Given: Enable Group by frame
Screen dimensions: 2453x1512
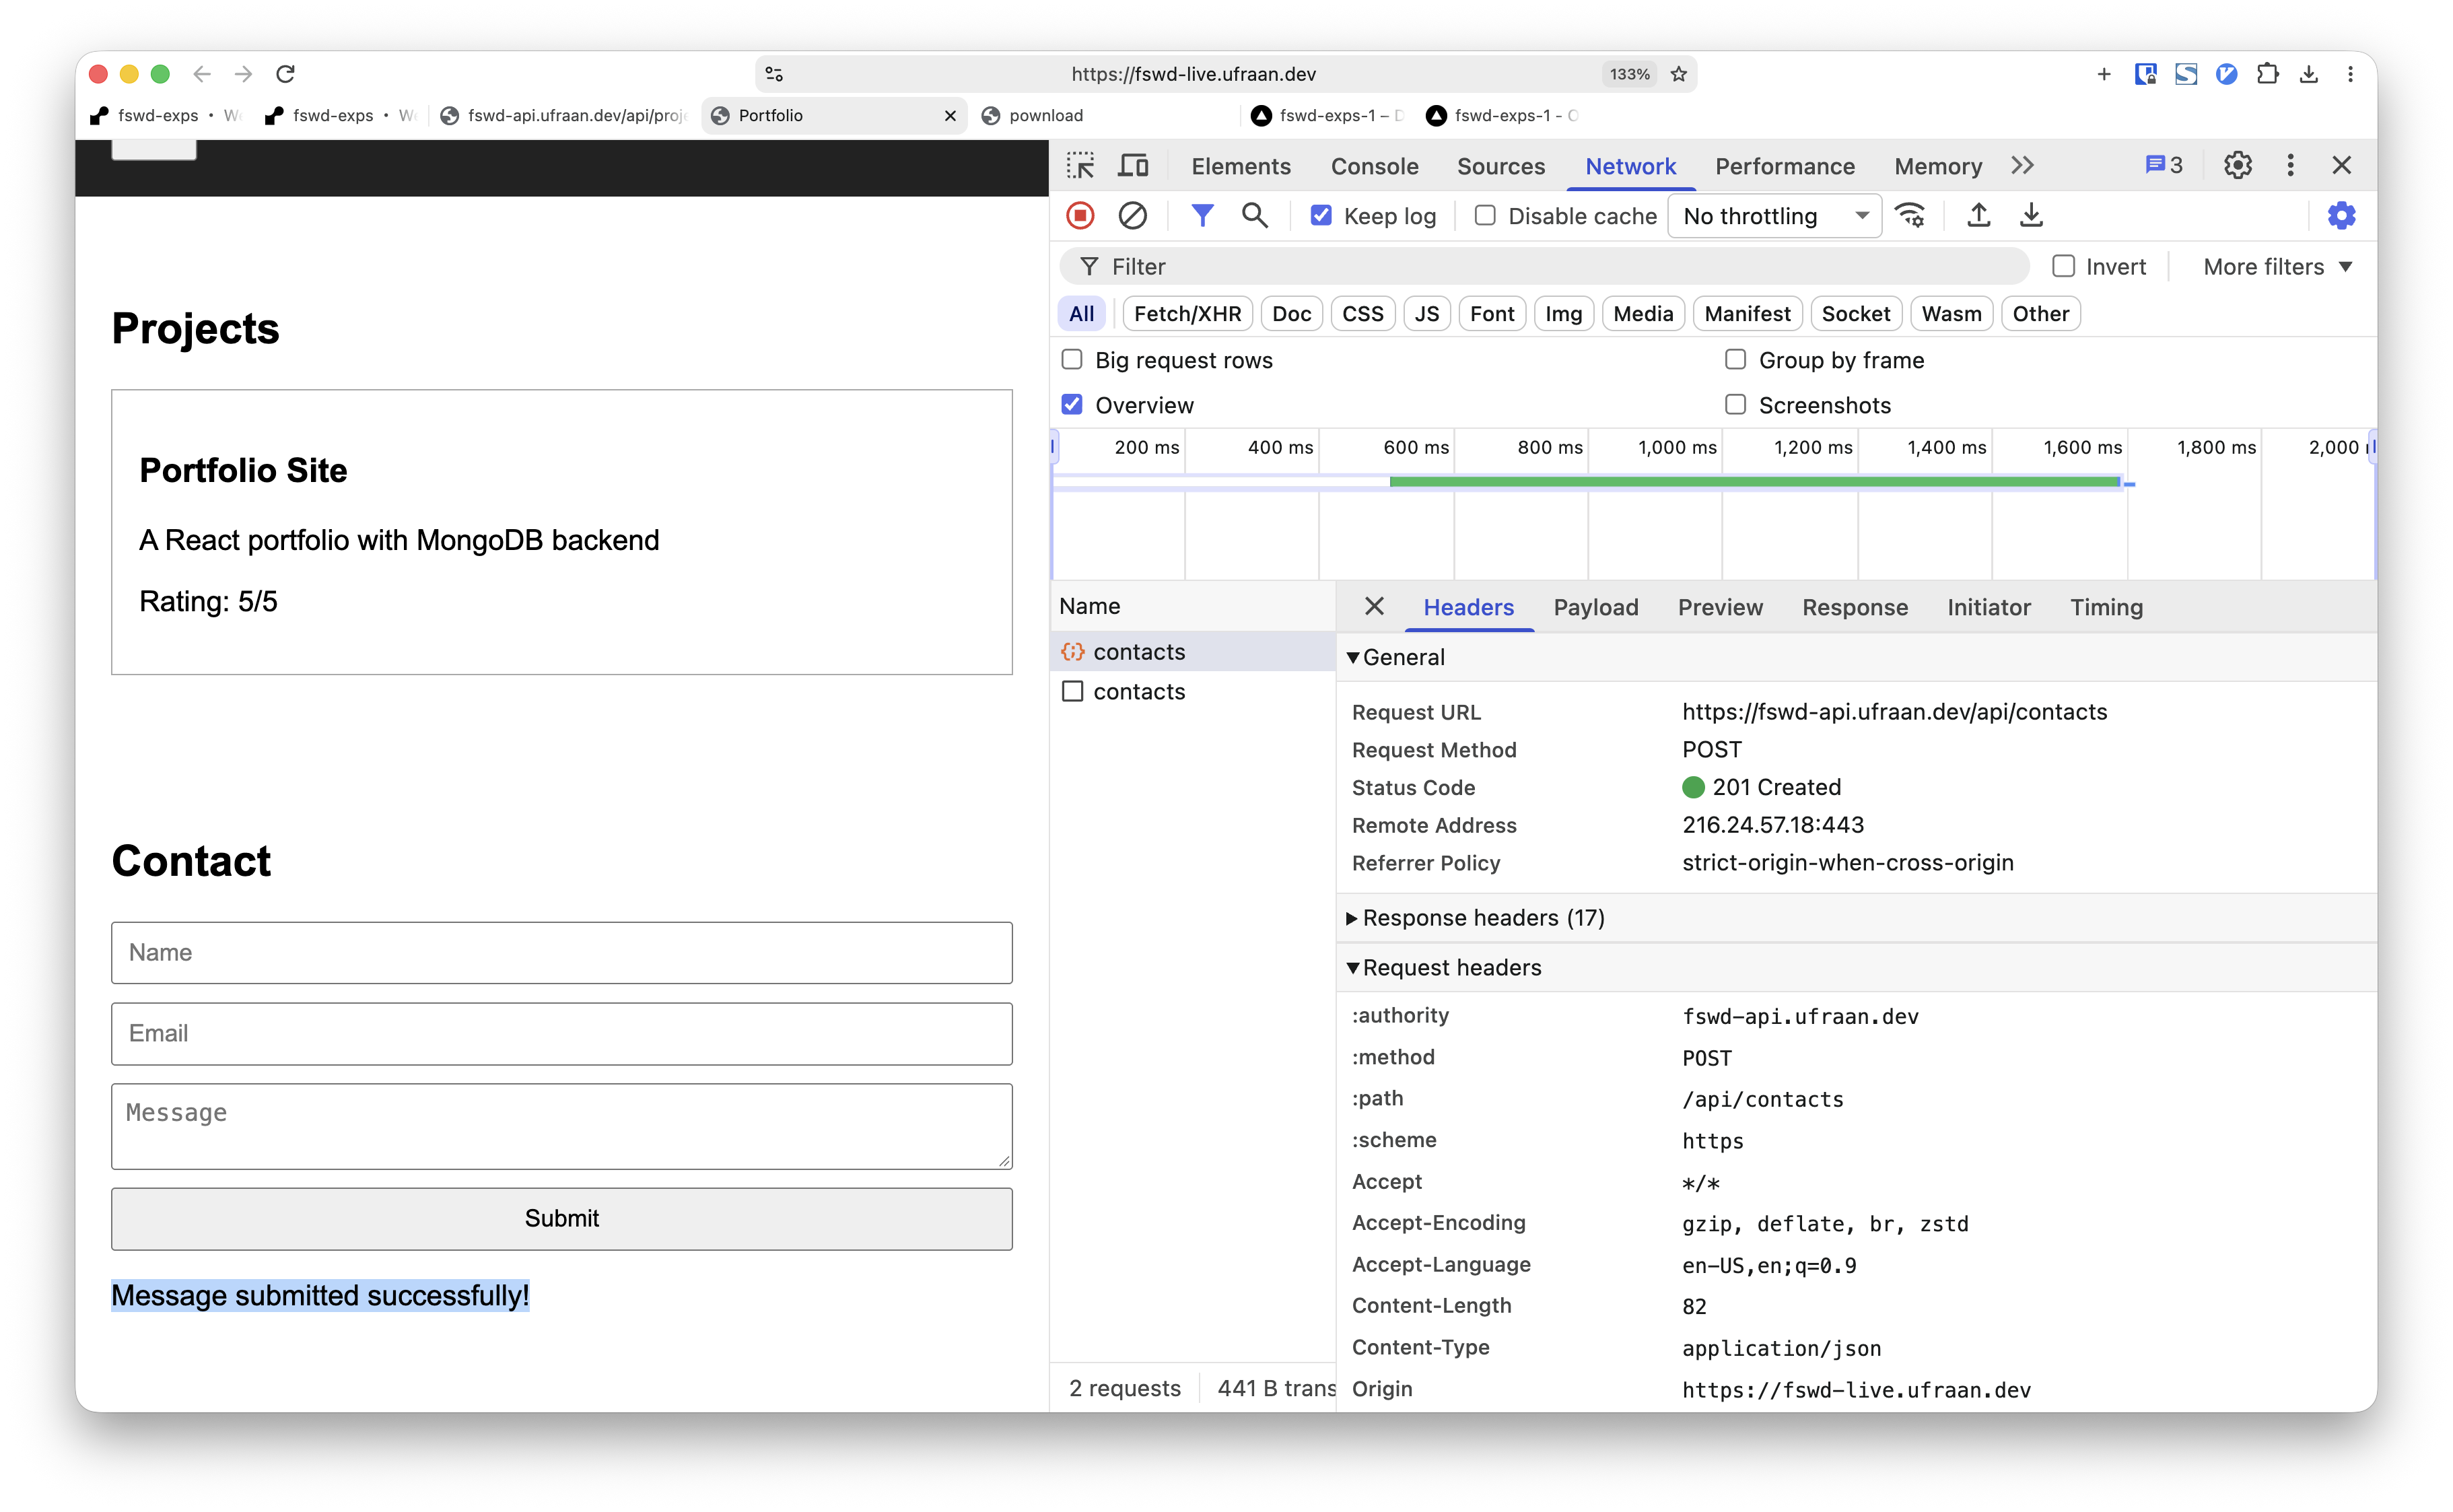Looking at the screenshot, I should tap(1735, 360).
